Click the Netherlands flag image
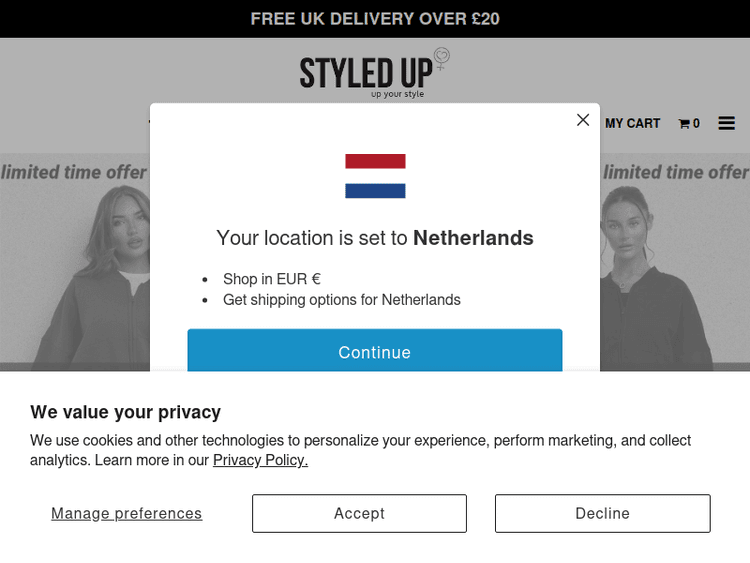The width and height of the screenshot is (750, 563). pos(375,176)
